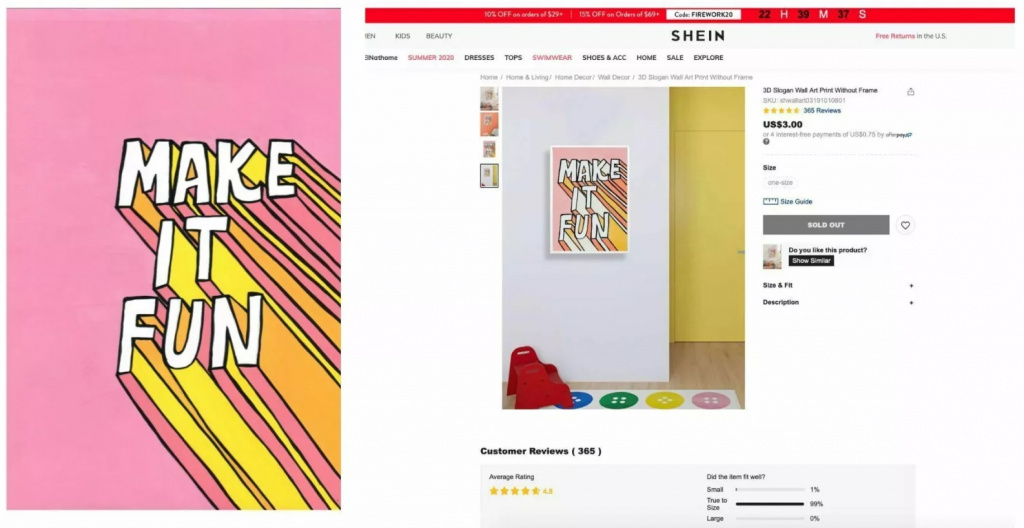Click the Average Rating stars in reviews
The height and width of the screenshot is (528, 1024).
515,491
